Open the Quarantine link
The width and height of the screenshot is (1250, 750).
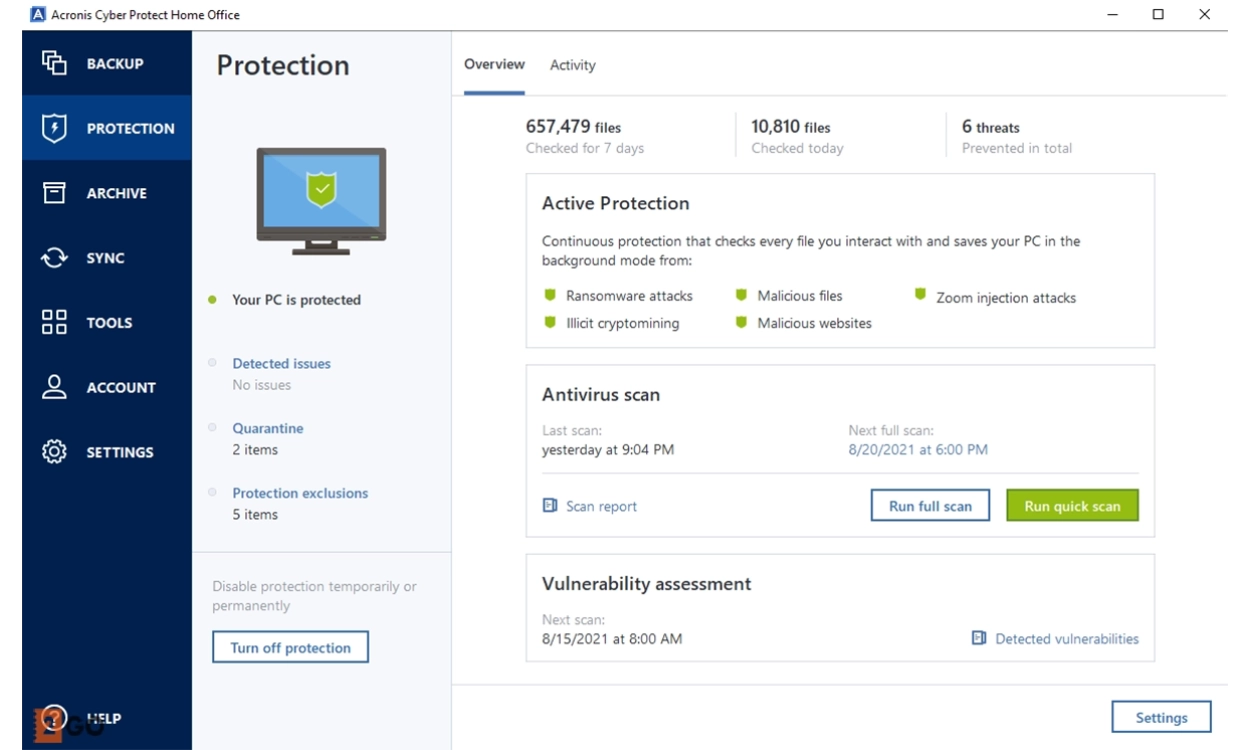(268, 428)
